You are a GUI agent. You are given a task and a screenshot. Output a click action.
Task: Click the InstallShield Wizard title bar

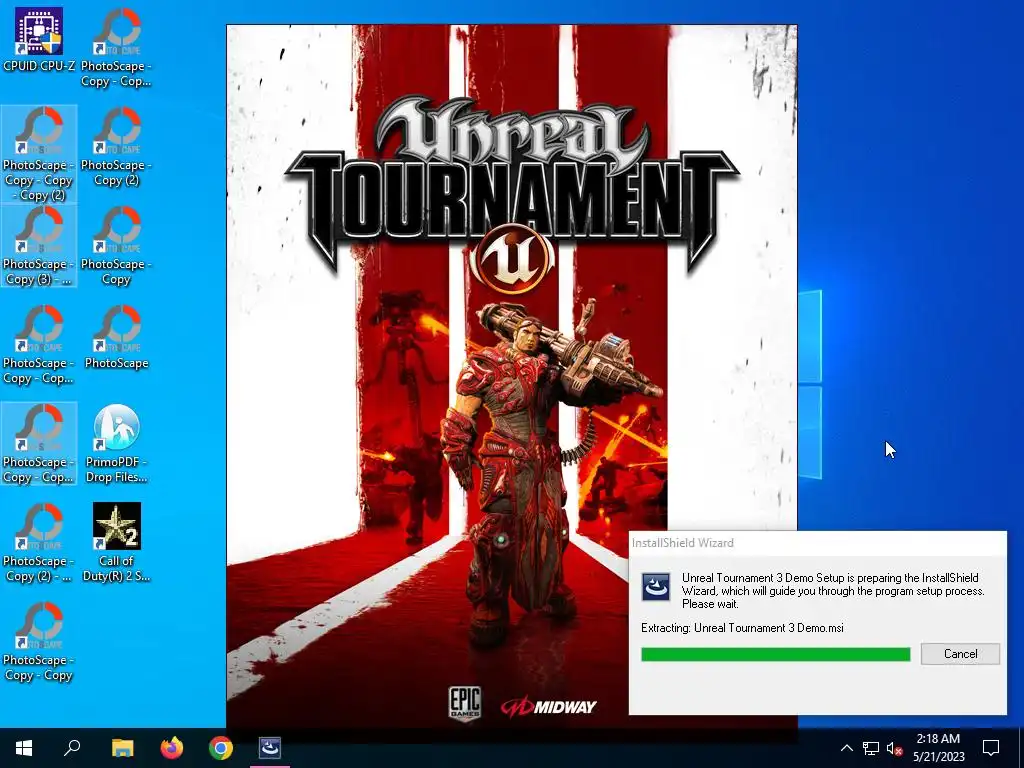pos(818,543)
